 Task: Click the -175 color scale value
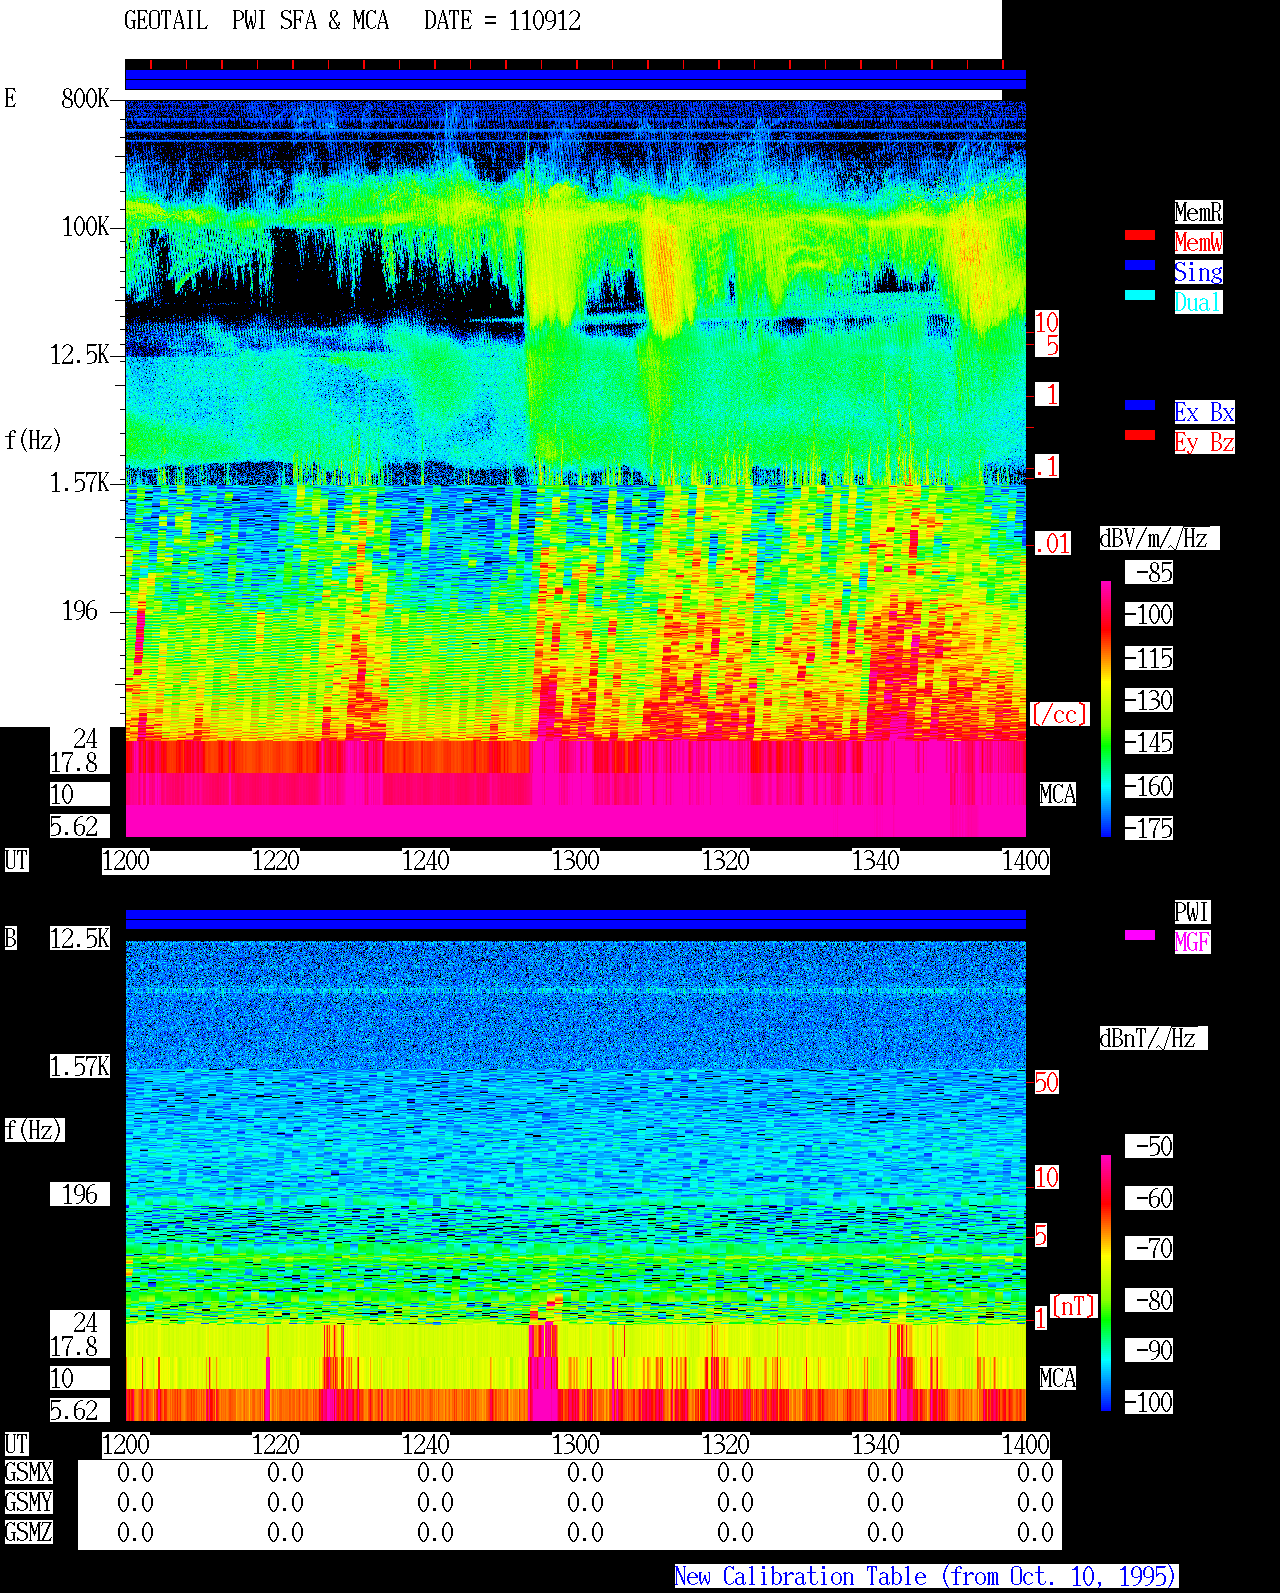[1149, 828]
